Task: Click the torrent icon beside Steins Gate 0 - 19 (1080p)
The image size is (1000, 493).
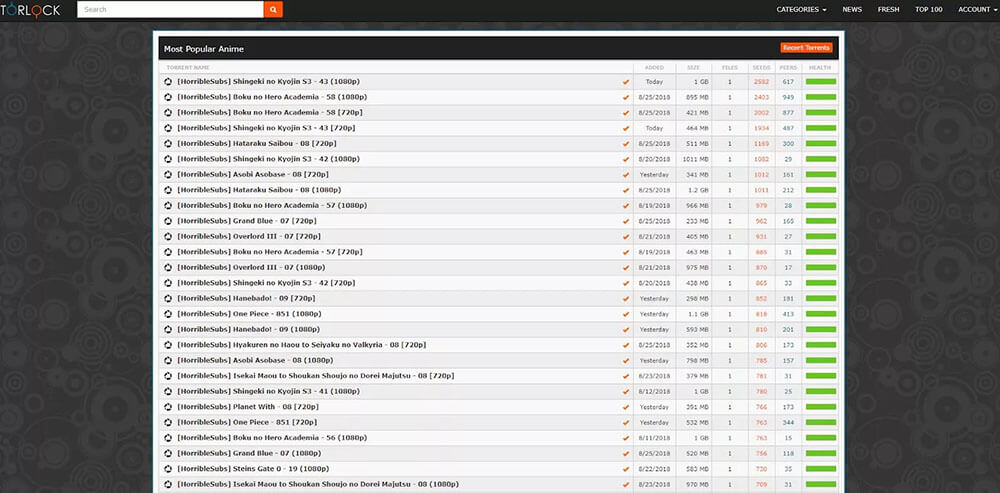Action: pyautogui.click(x=168, y=469)
